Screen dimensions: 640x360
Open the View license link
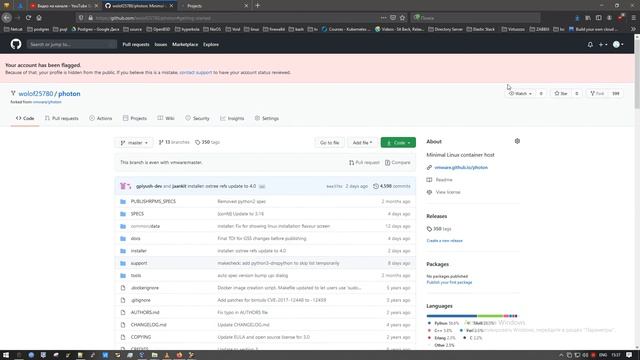pyautogui.click(x=448, y=192)
